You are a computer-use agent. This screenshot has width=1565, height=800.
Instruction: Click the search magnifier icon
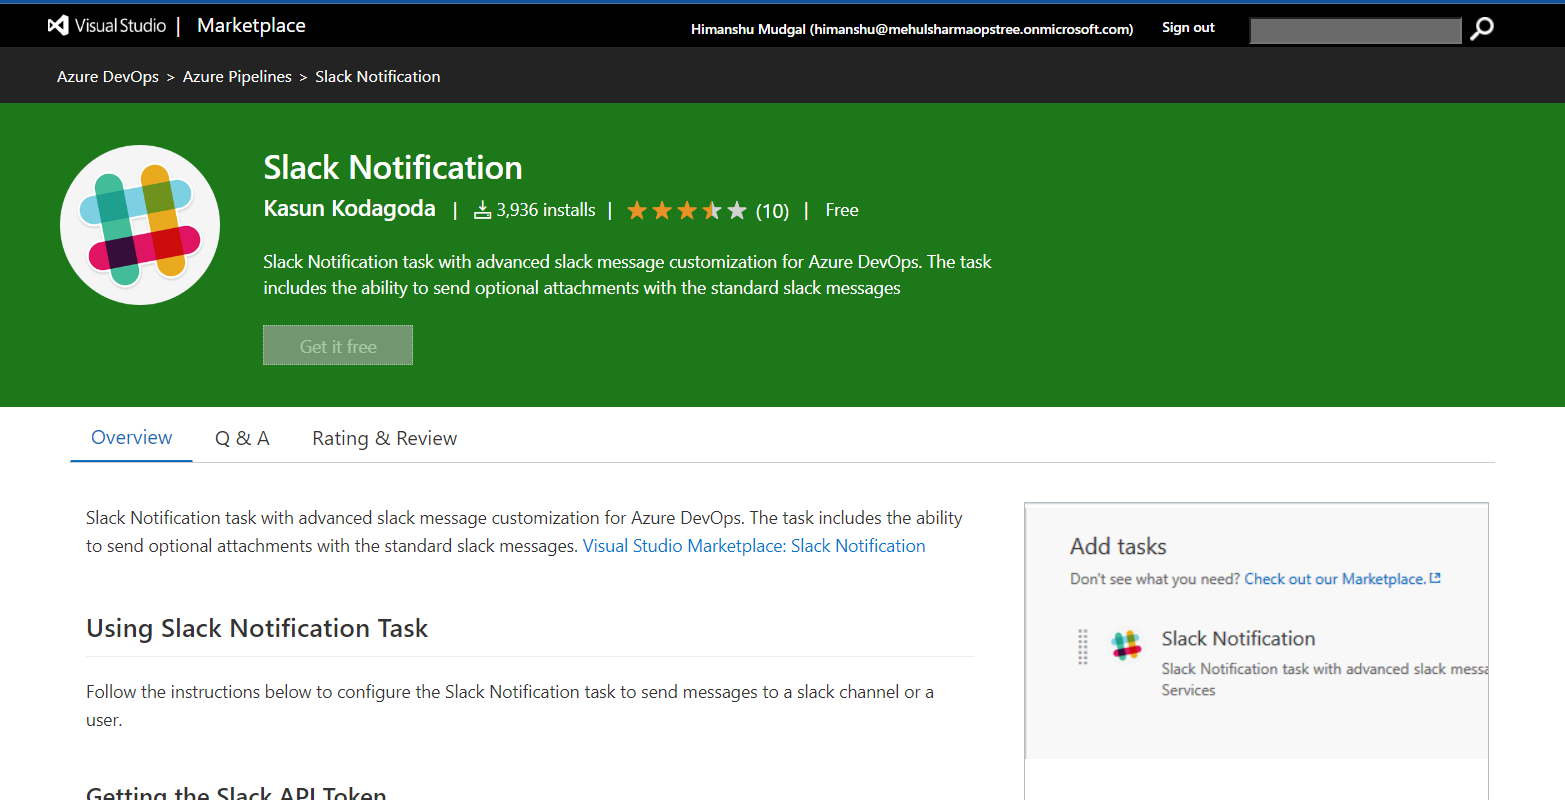click(x=1482, y=29)
